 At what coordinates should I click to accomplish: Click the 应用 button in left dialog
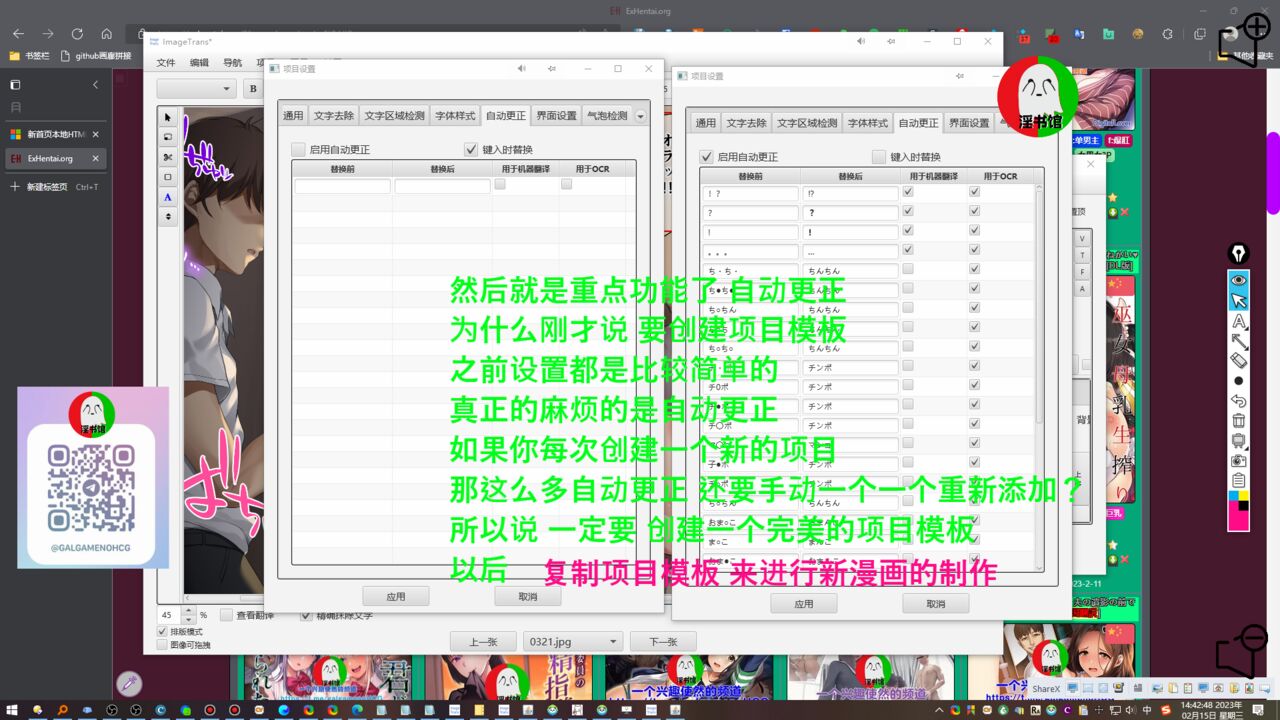(x=395, y=596)
